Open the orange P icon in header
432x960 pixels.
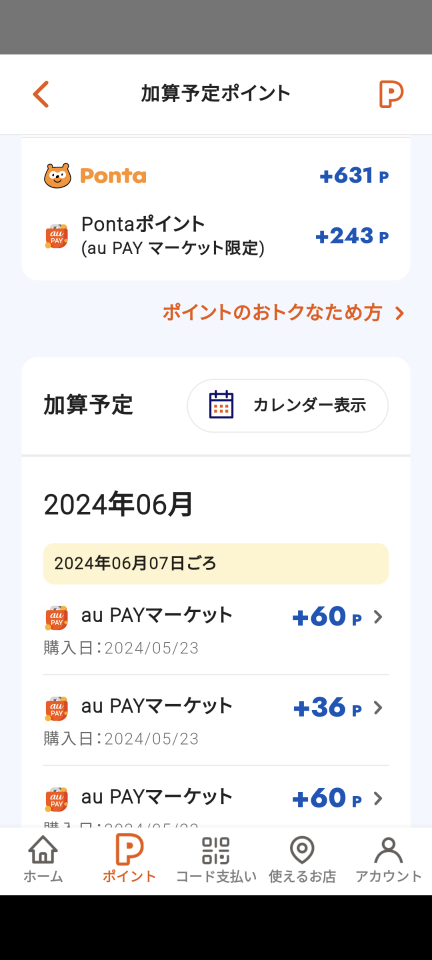click(391, 94)
